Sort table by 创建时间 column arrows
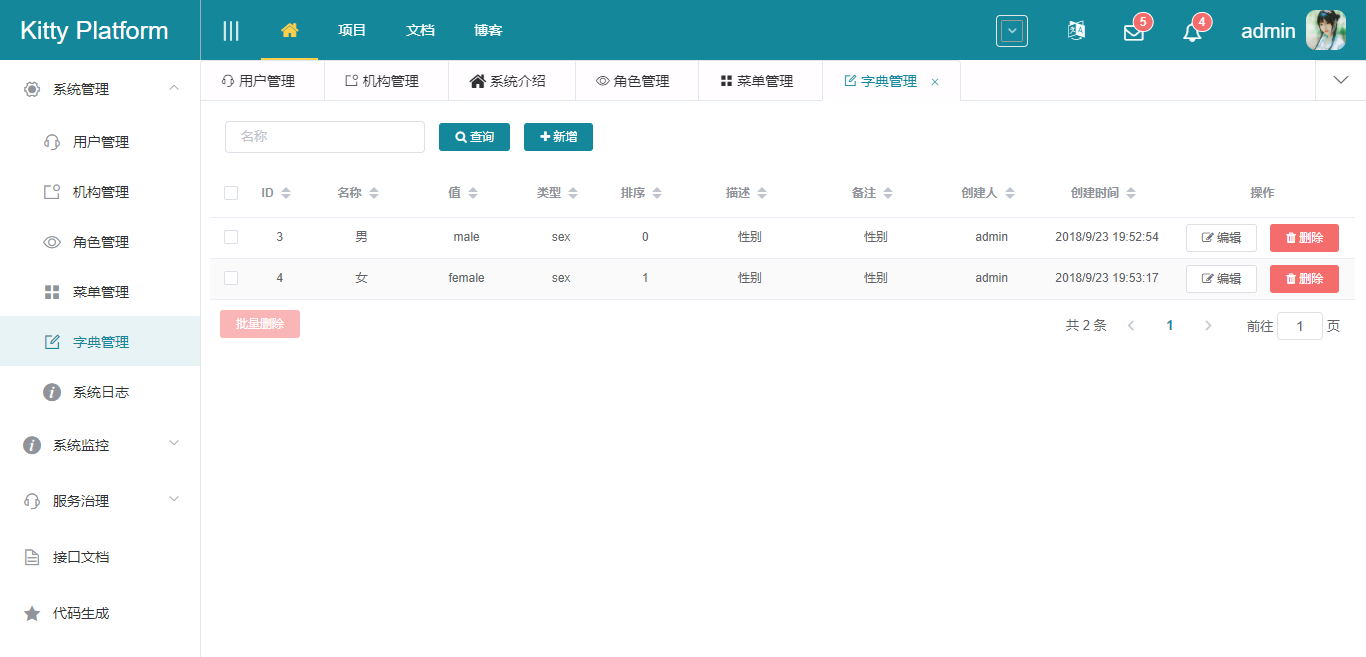The image size is (1366, 657). tap(1131, 193)
